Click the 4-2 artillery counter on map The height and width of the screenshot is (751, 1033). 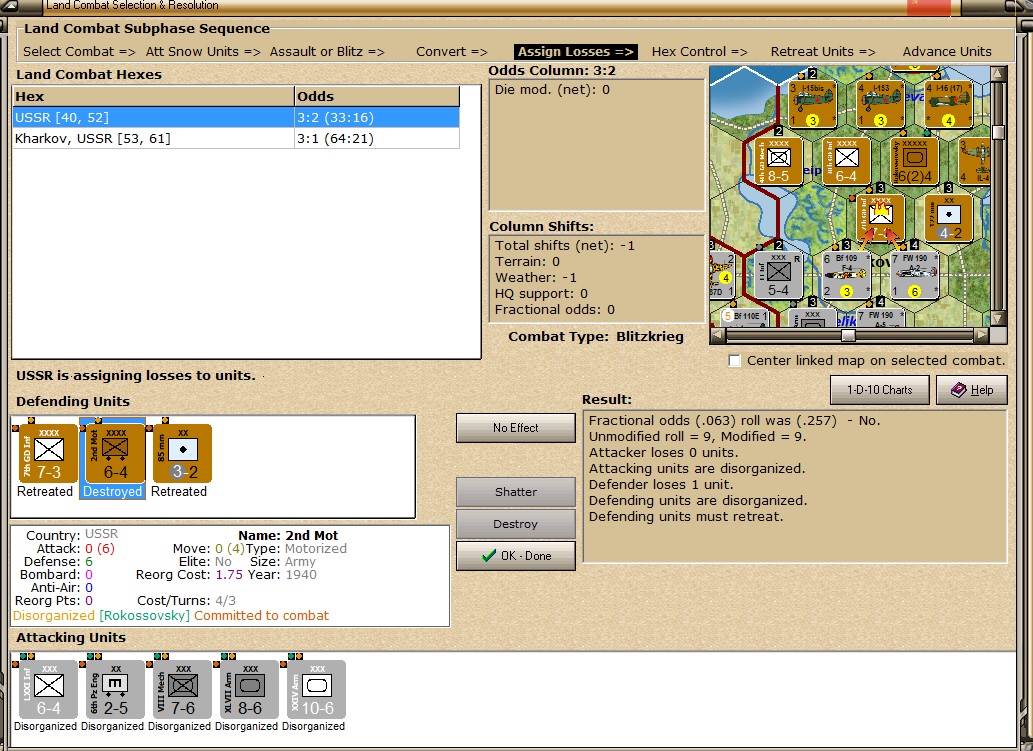[x=949, y=218]
